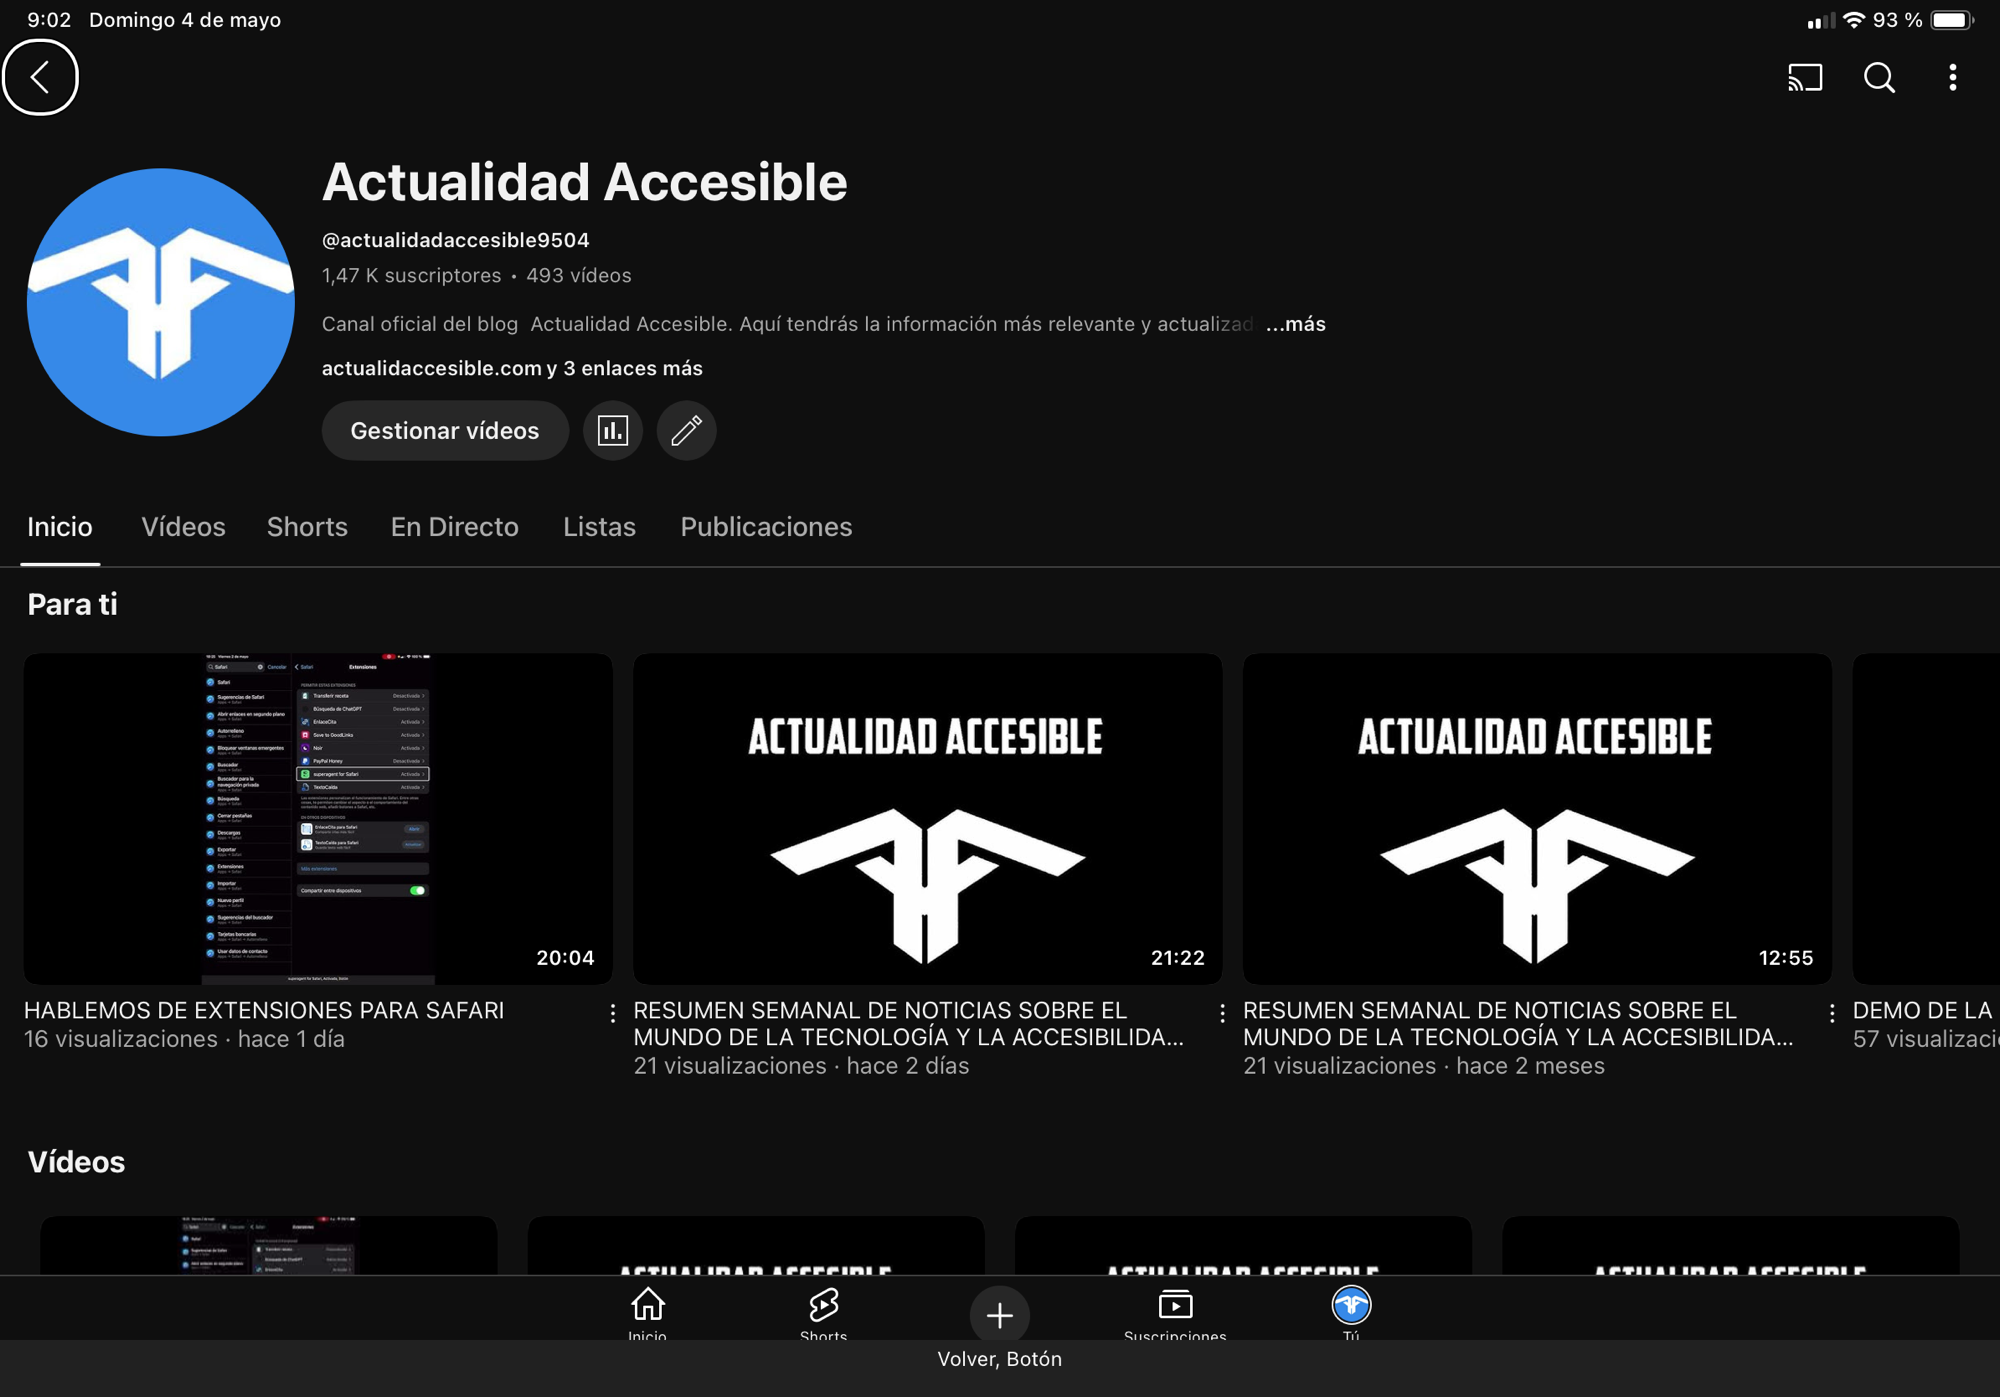Tap the Domingo 4 de mayo date
The image size is (2000, 1397).
click(x=185, y=20)
